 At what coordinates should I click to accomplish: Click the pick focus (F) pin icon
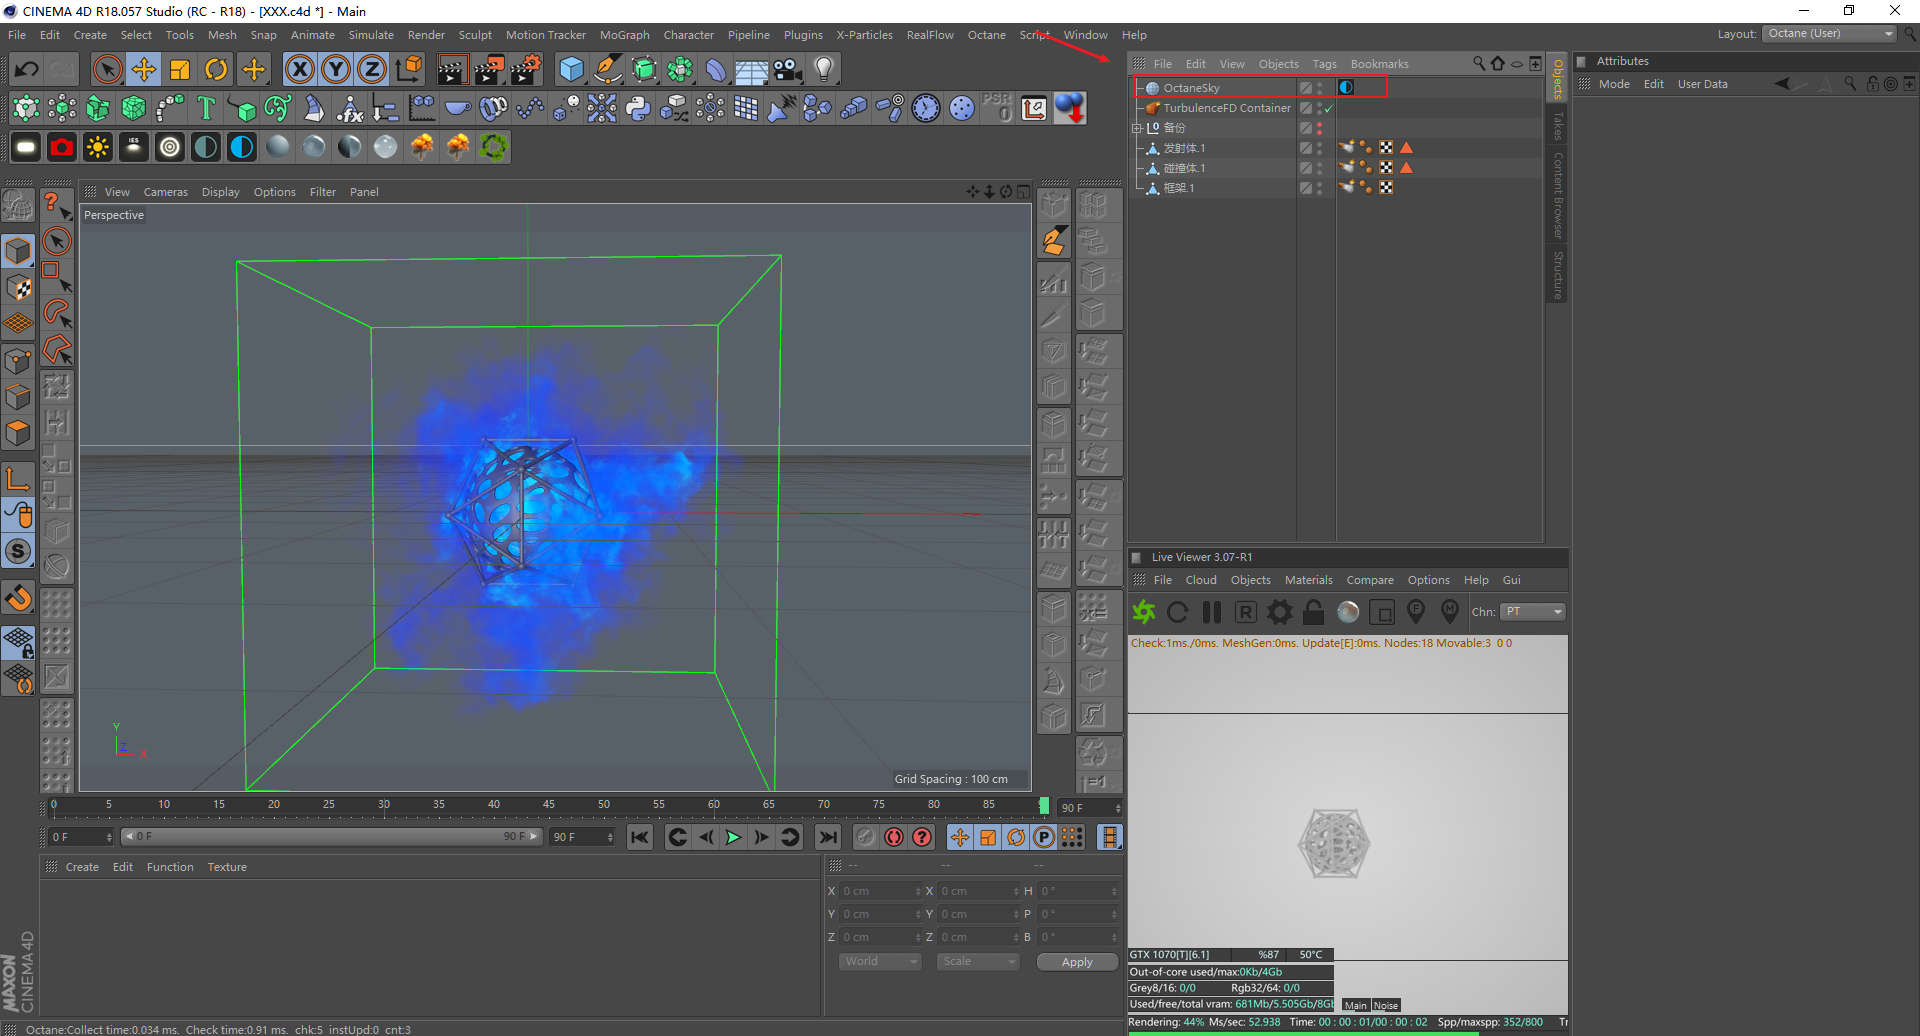(x=1416, y=611)
